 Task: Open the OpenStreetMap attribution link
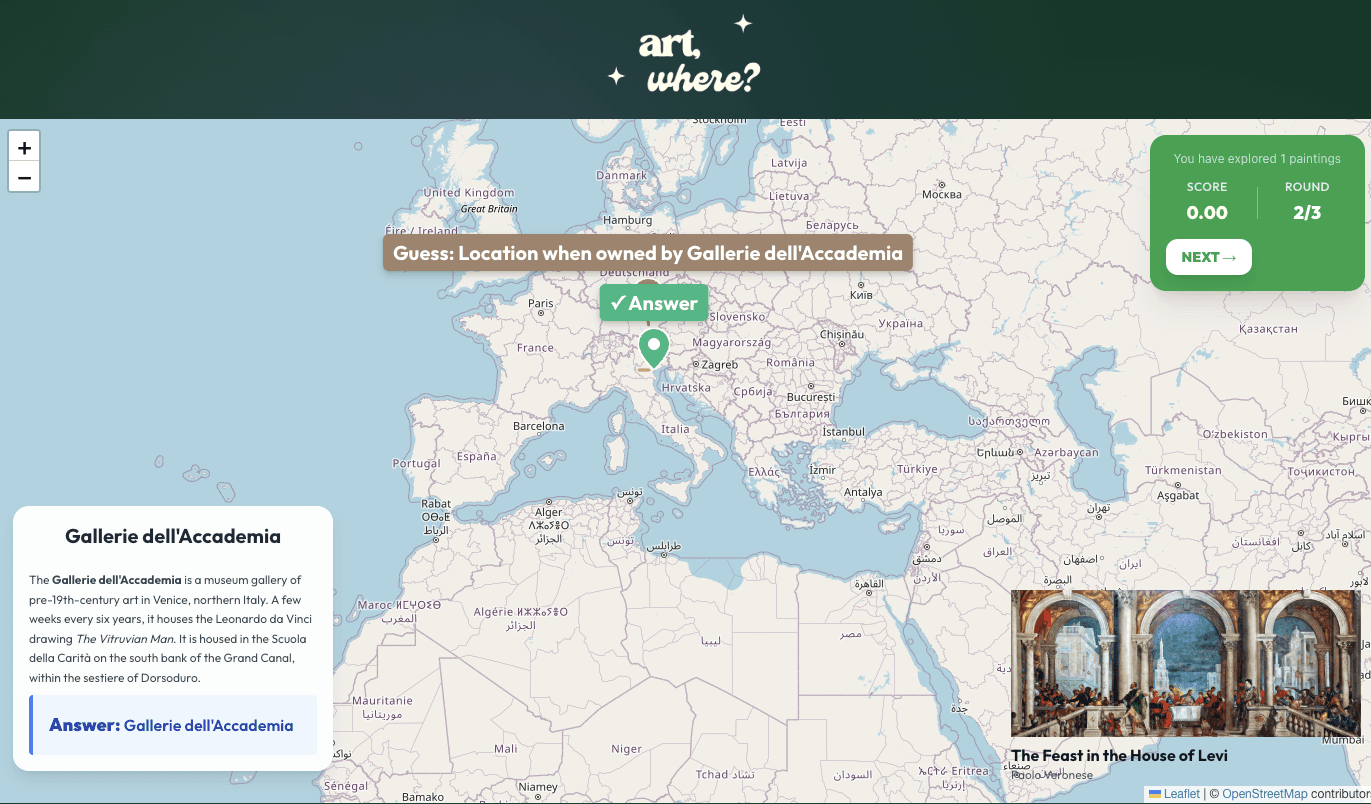point(1264,794)
